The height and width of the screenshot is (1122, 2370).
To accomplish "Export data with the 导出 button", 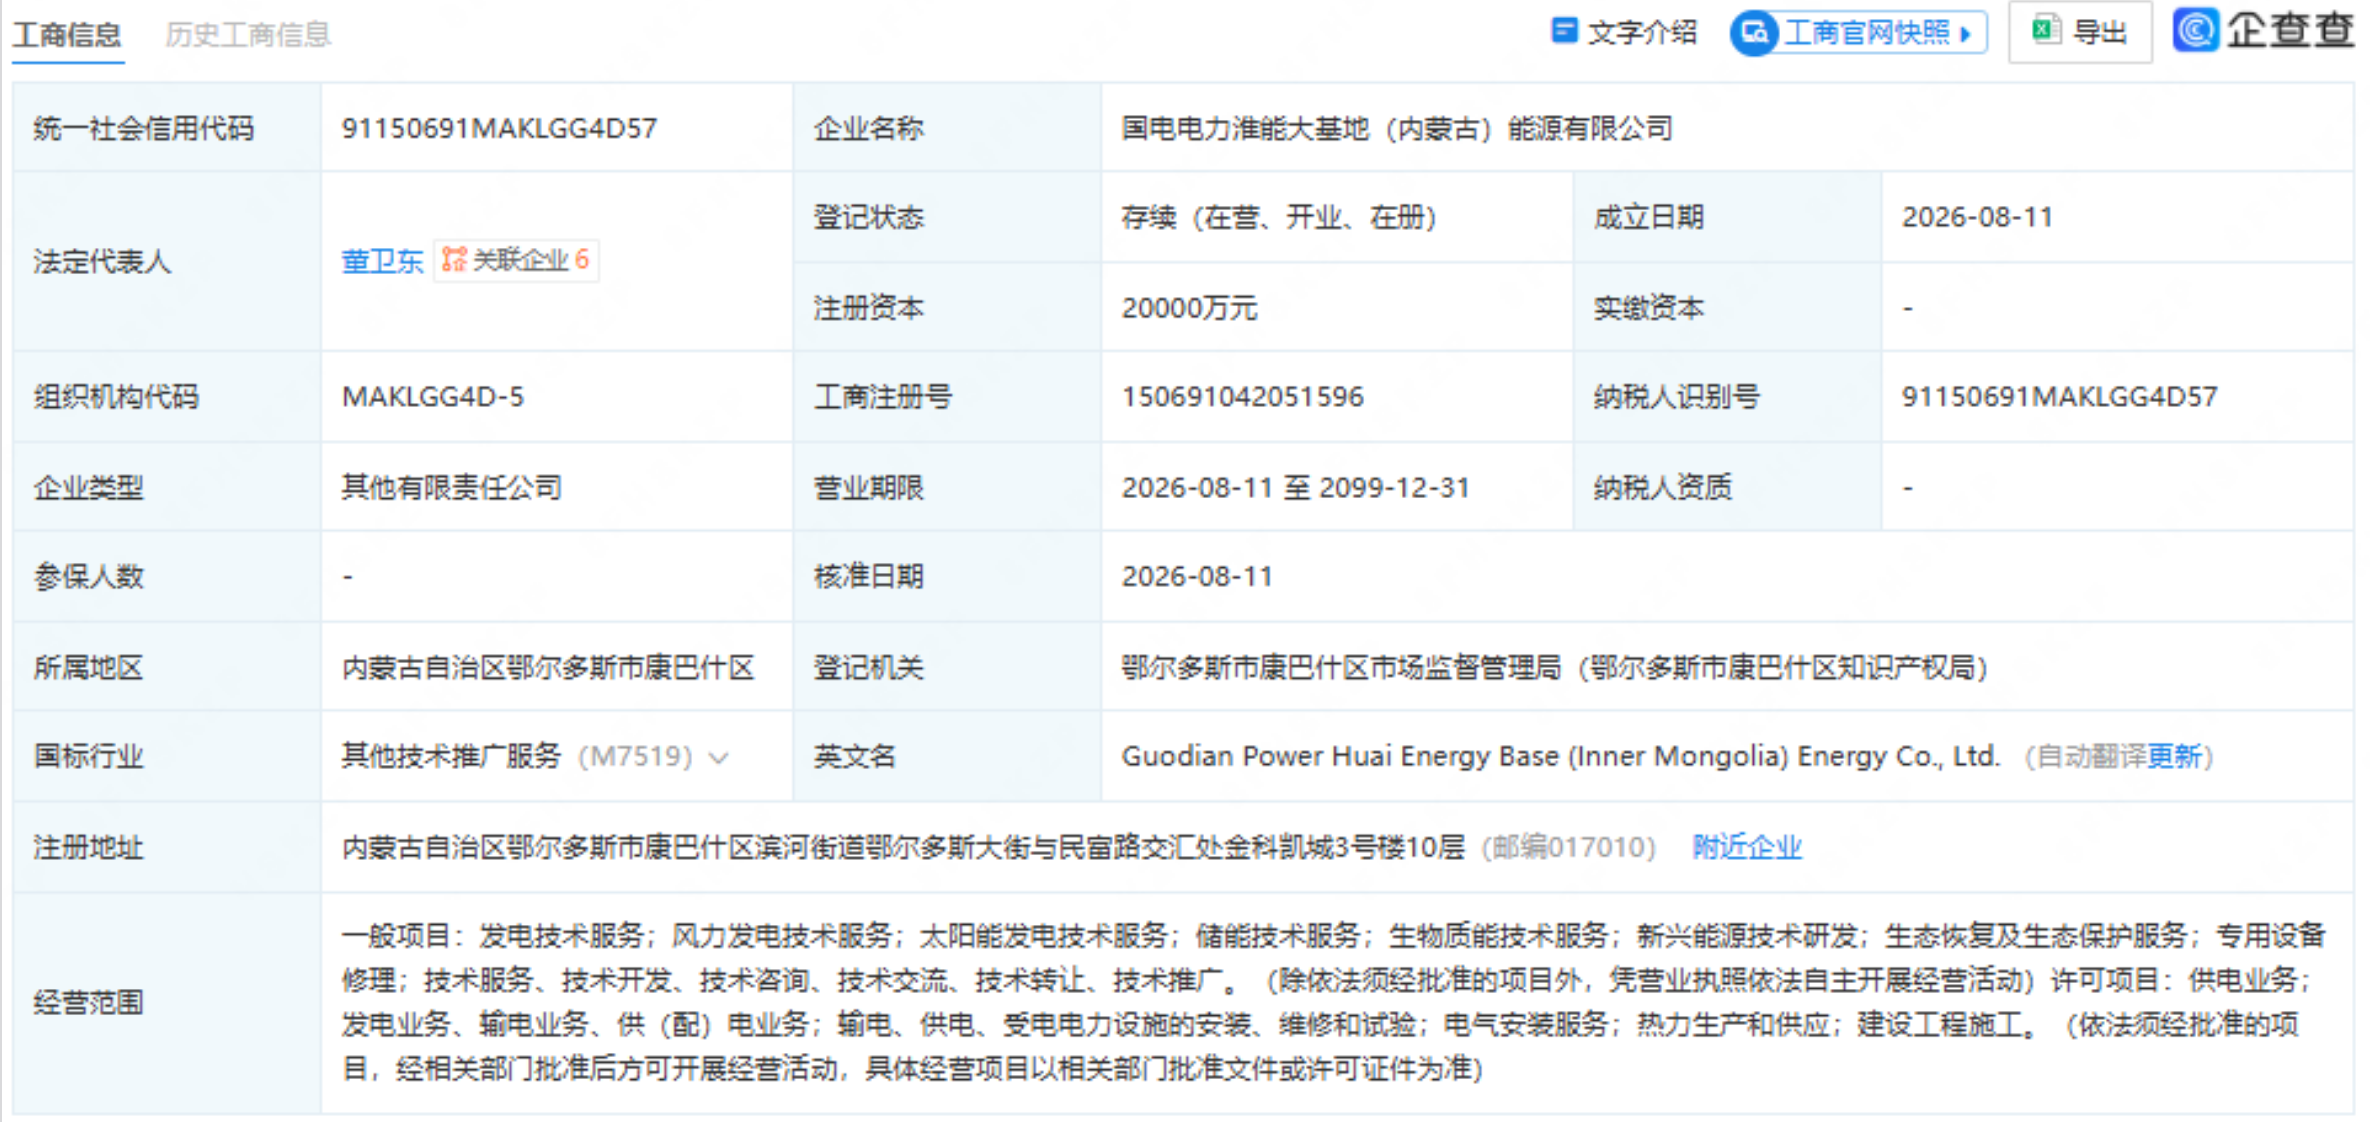I will click(2080, 33).
